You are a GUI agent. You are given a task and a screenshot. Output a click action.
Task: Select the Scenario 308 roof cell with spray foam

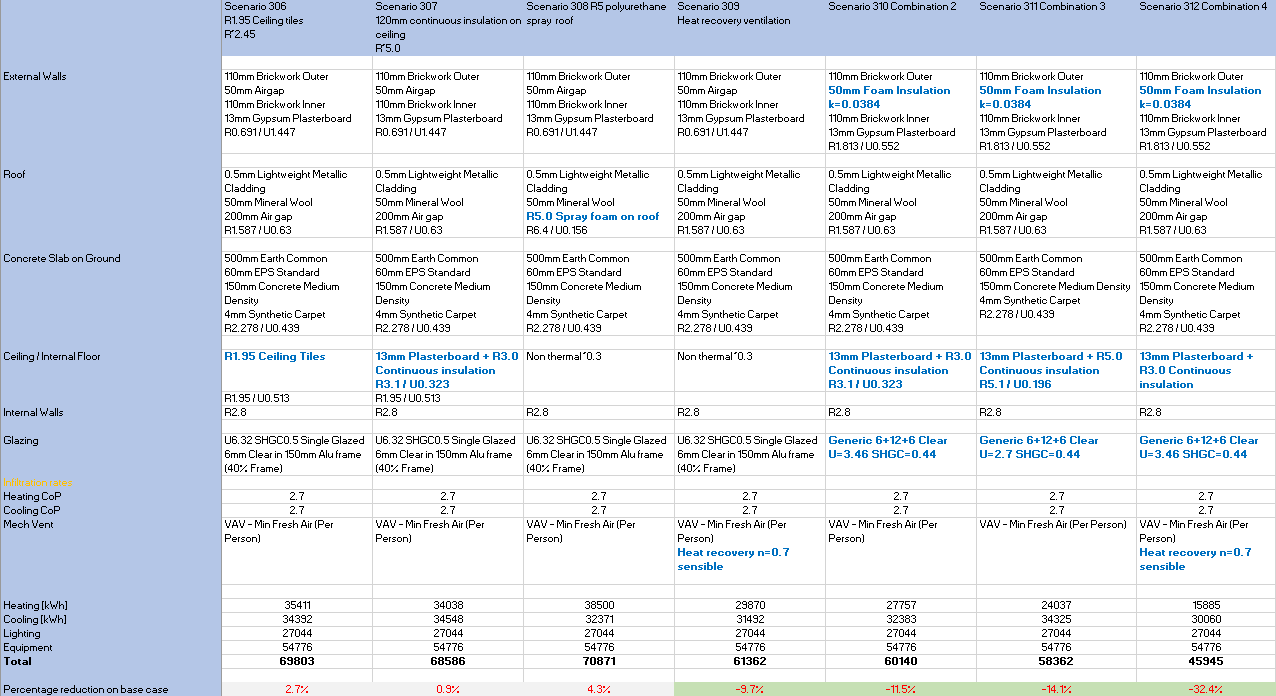pyautogui.click(x=598, y=202)
